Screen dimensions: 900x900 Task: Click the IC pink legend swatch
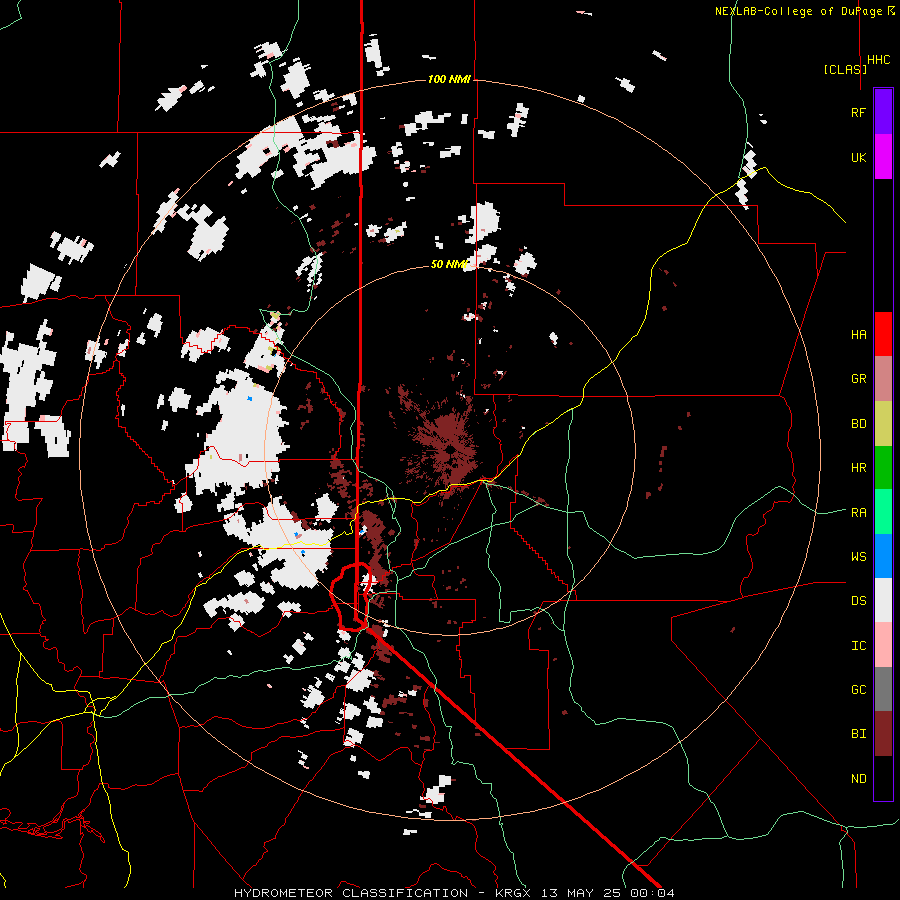click(x=883, y=645)
